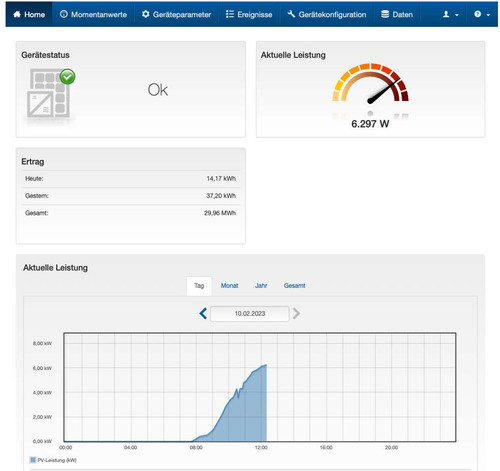Click the house icon beside Home
The width and height of the screenshot is (500, 471).
[x=17, y=14]
